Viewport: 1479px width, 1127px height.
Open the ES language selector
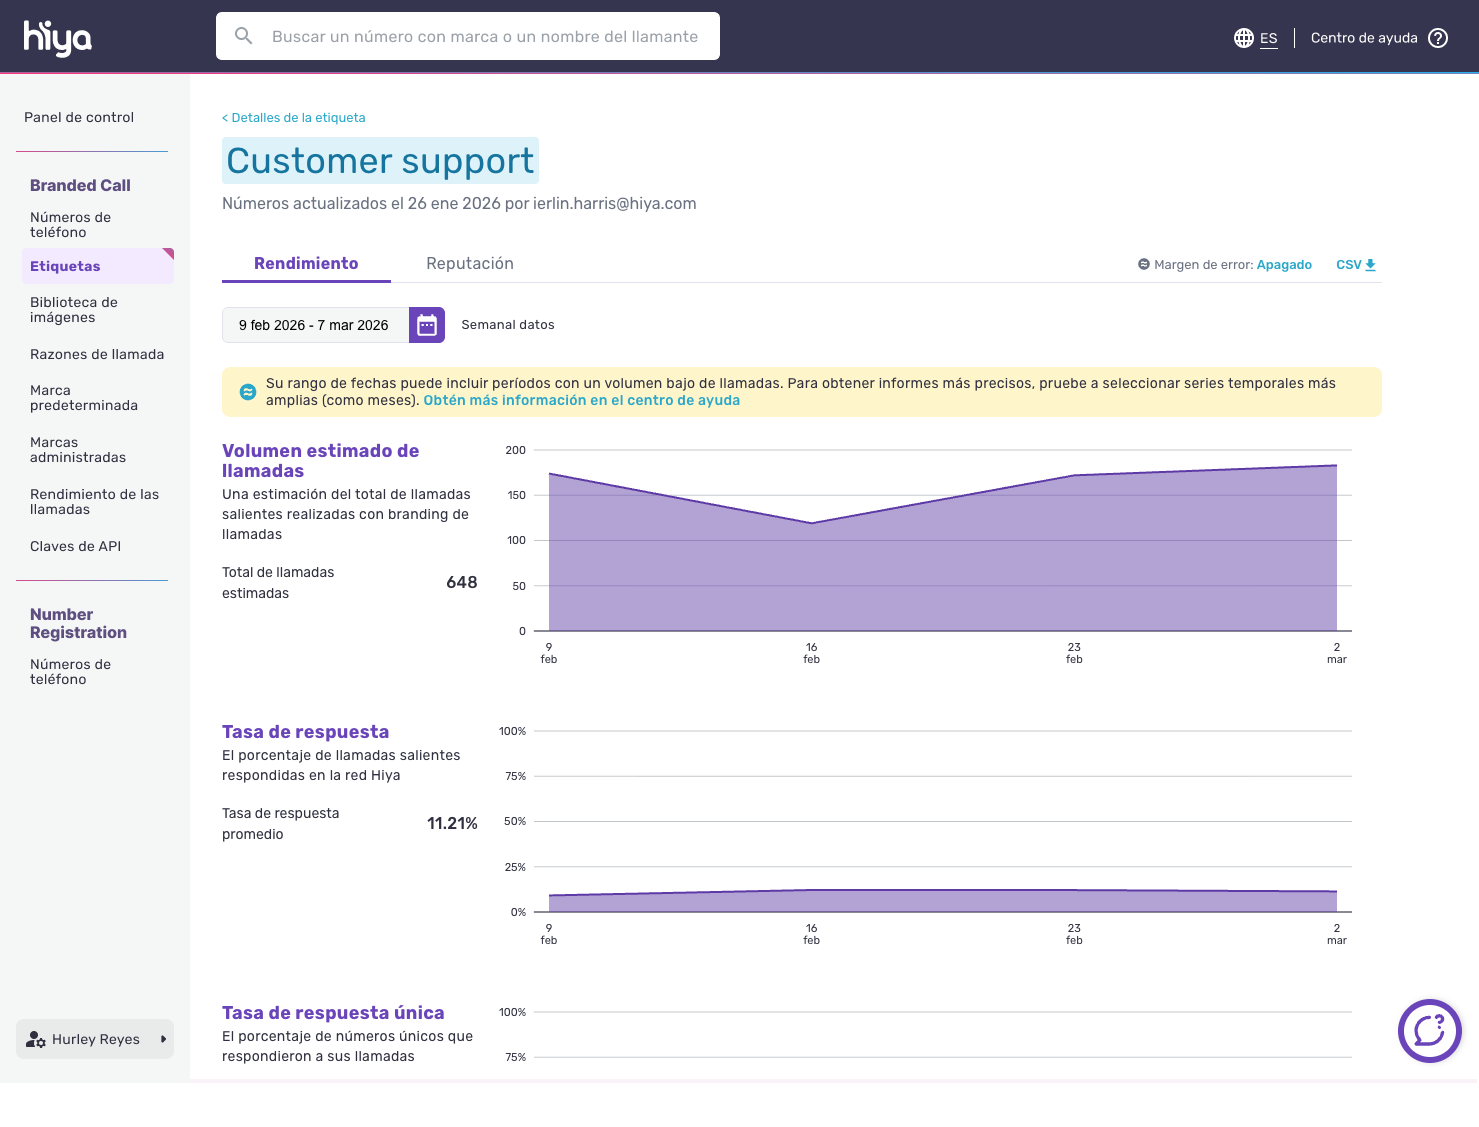pos(1268,38)
